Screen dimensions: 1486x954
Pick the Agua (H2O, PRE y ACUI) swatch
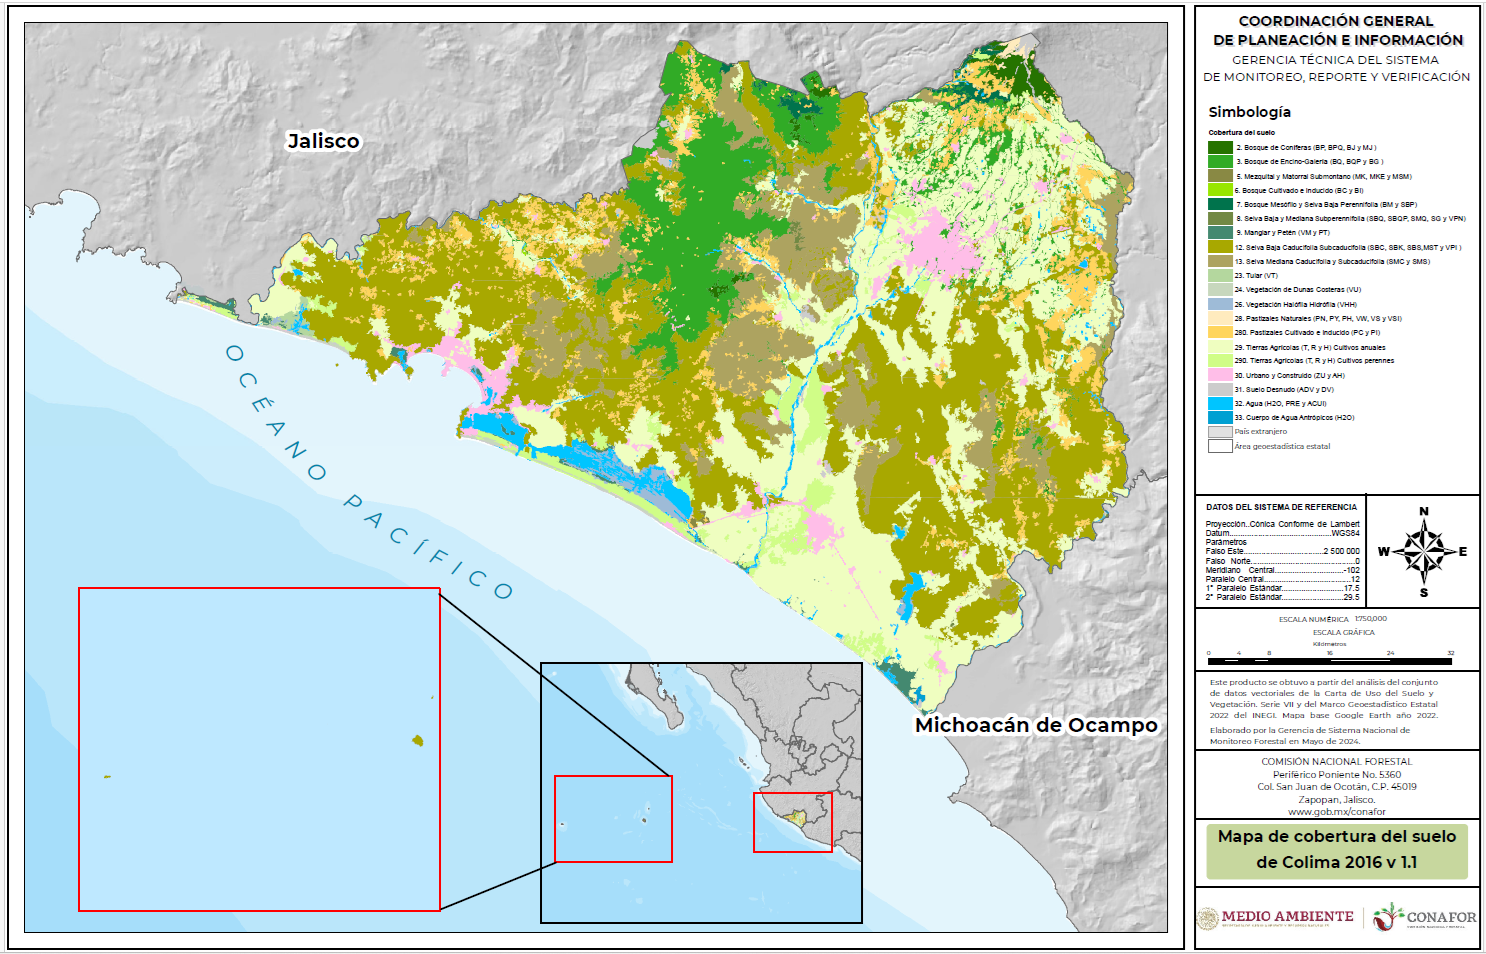click(1220, 403)
